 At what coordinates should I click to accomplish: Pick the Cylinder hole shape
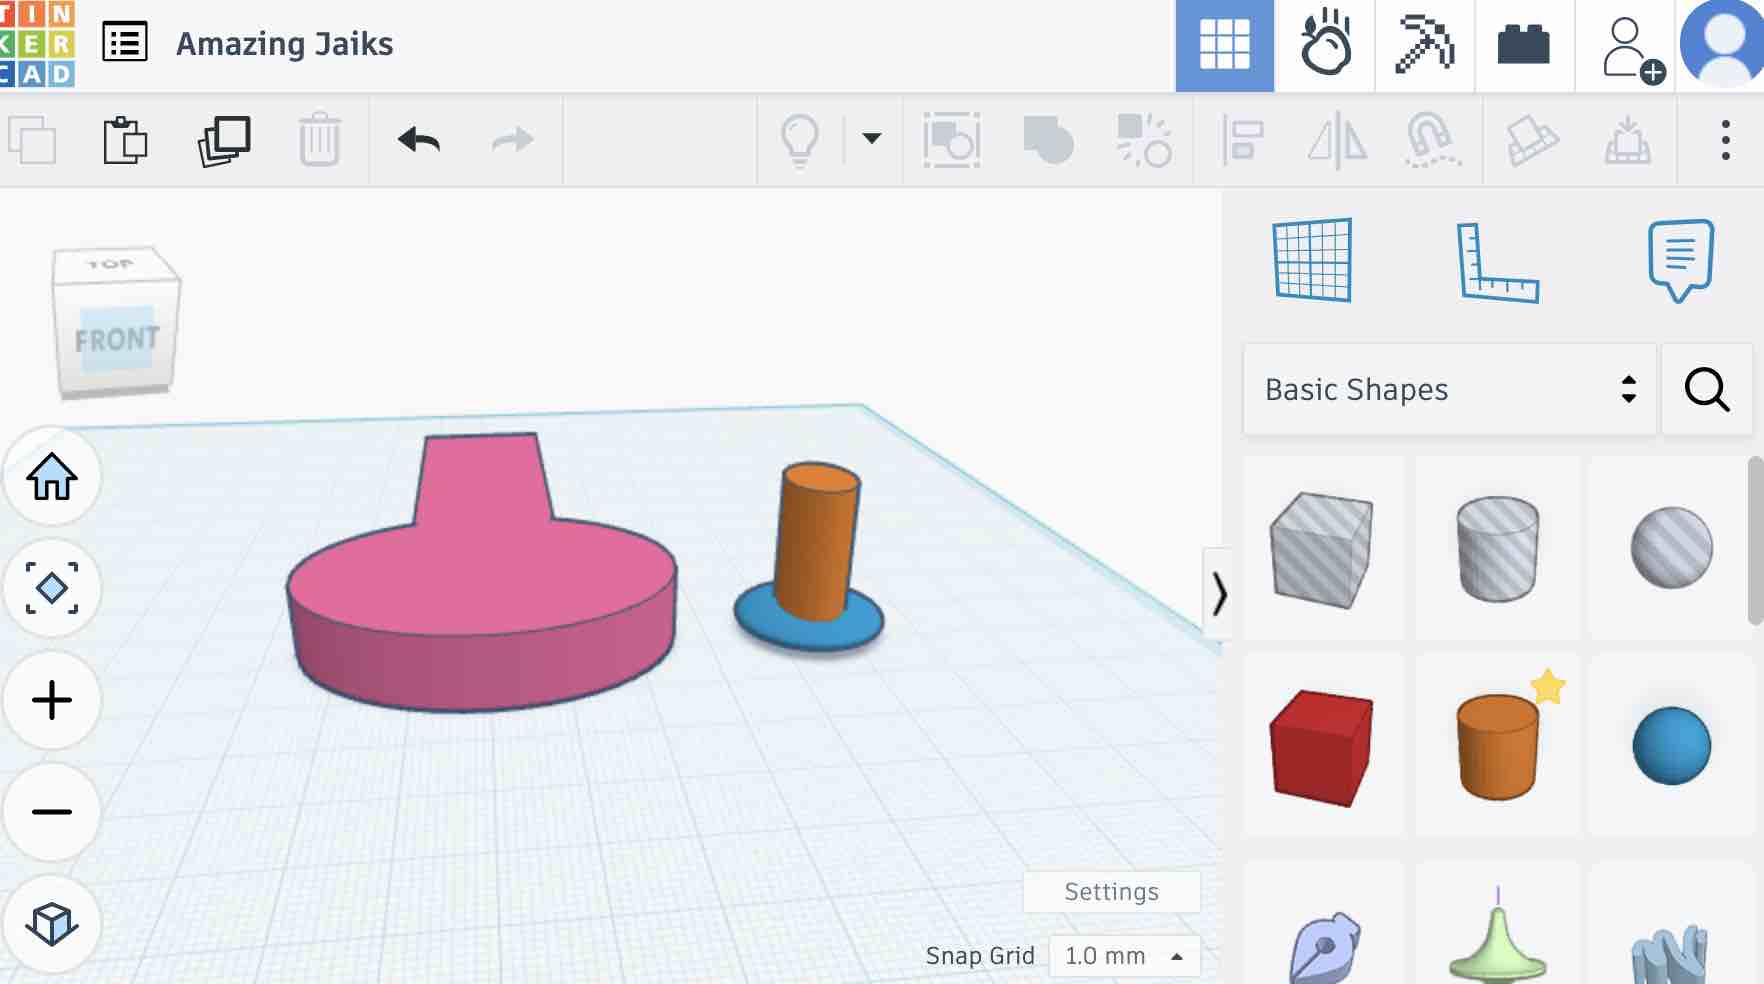click(x=1497, y=548)
